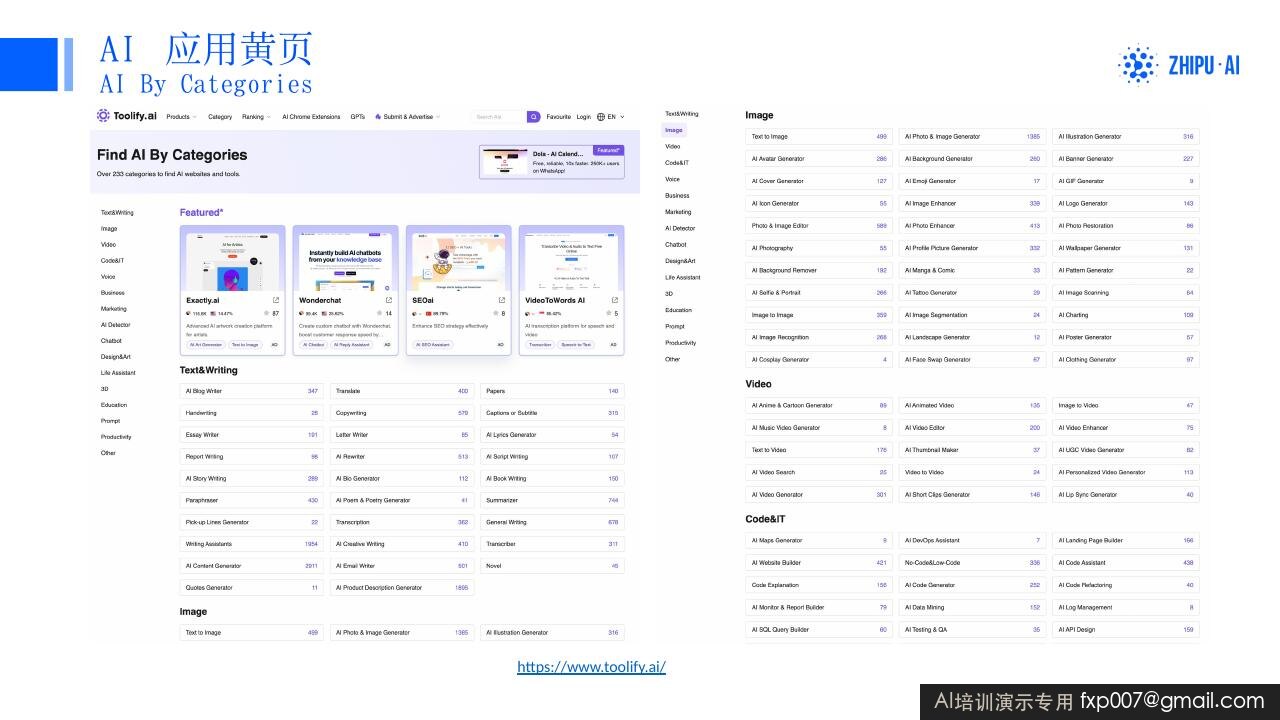This screenshot has width=1280, height=720.
Task: Click the Toolify.ai logo
Action: coord(127,116)
